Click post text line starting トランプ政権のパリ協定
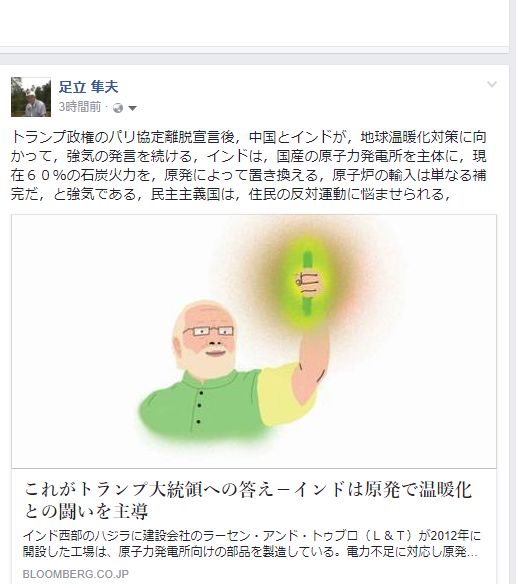Screen dimensions: 516x584 [248, 137]
